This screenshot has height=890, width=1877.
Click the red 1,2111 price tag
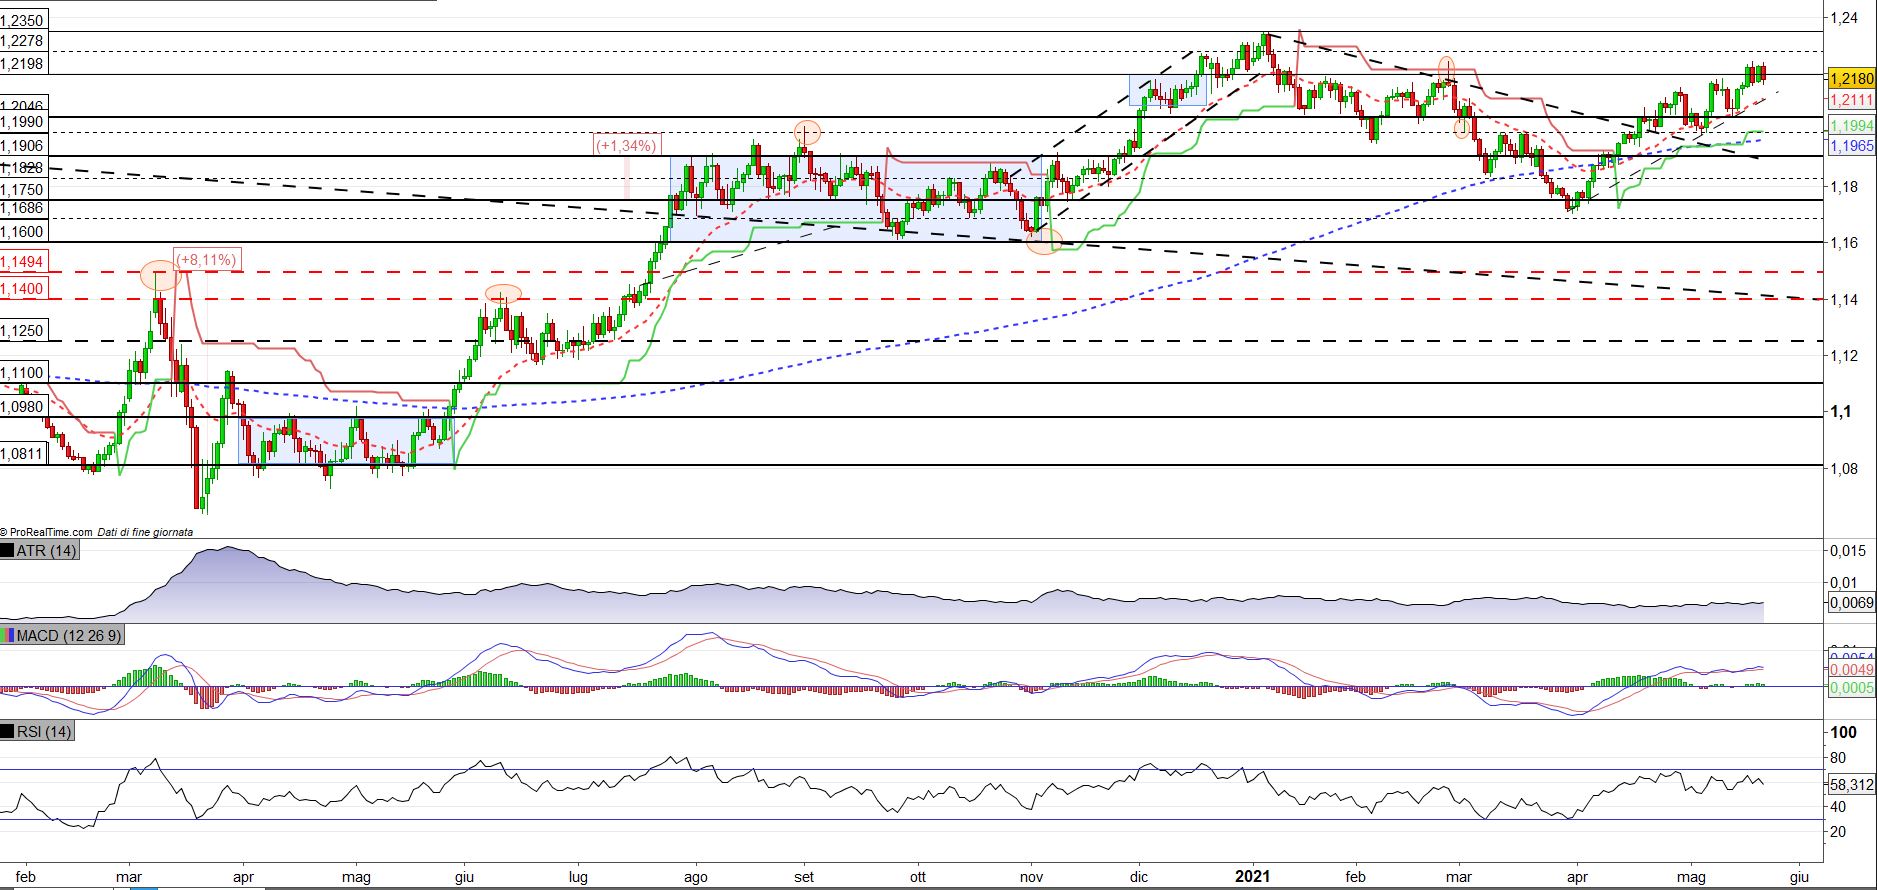coord(1850,100)
